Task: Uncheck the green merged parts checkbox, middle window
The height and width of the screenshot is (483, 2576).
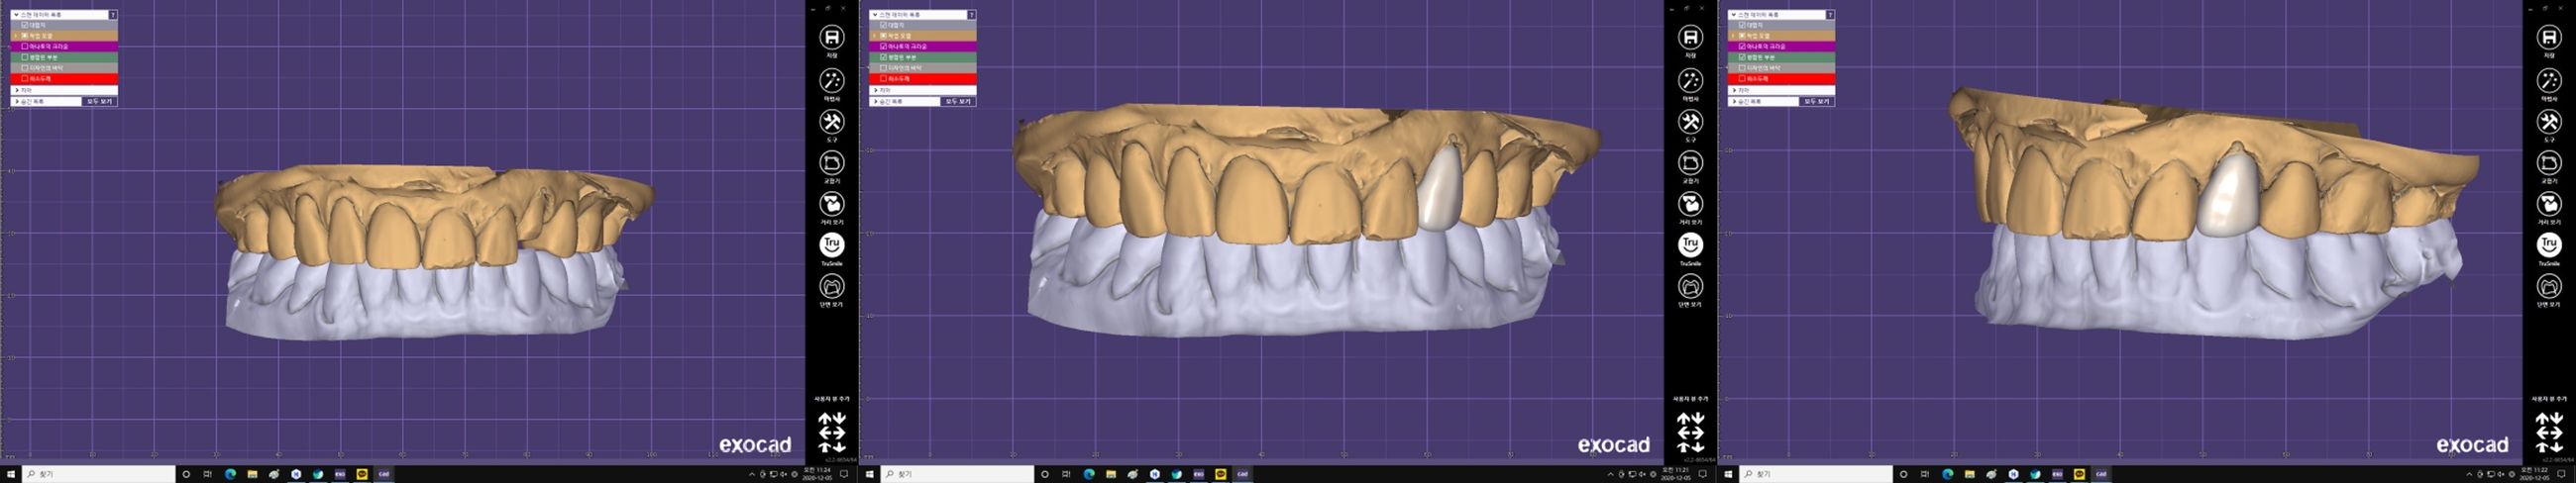Action: pos(884,57)
